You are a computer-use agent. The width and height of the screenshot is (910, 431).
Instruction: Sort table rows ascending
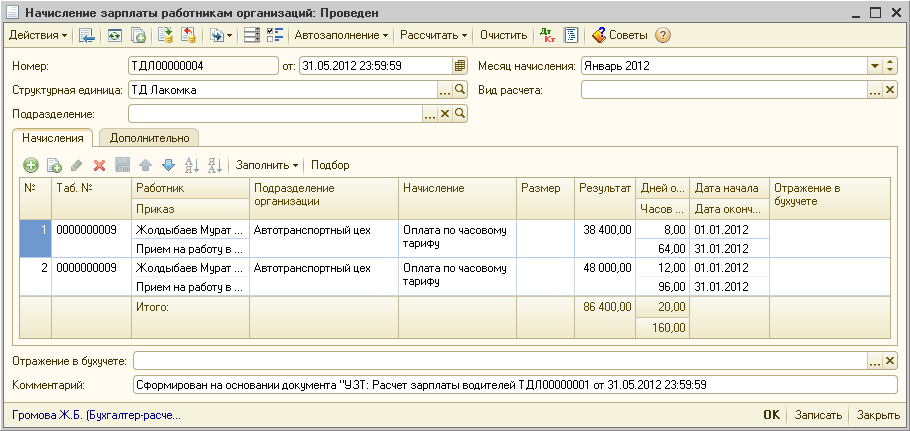[193, 165]
